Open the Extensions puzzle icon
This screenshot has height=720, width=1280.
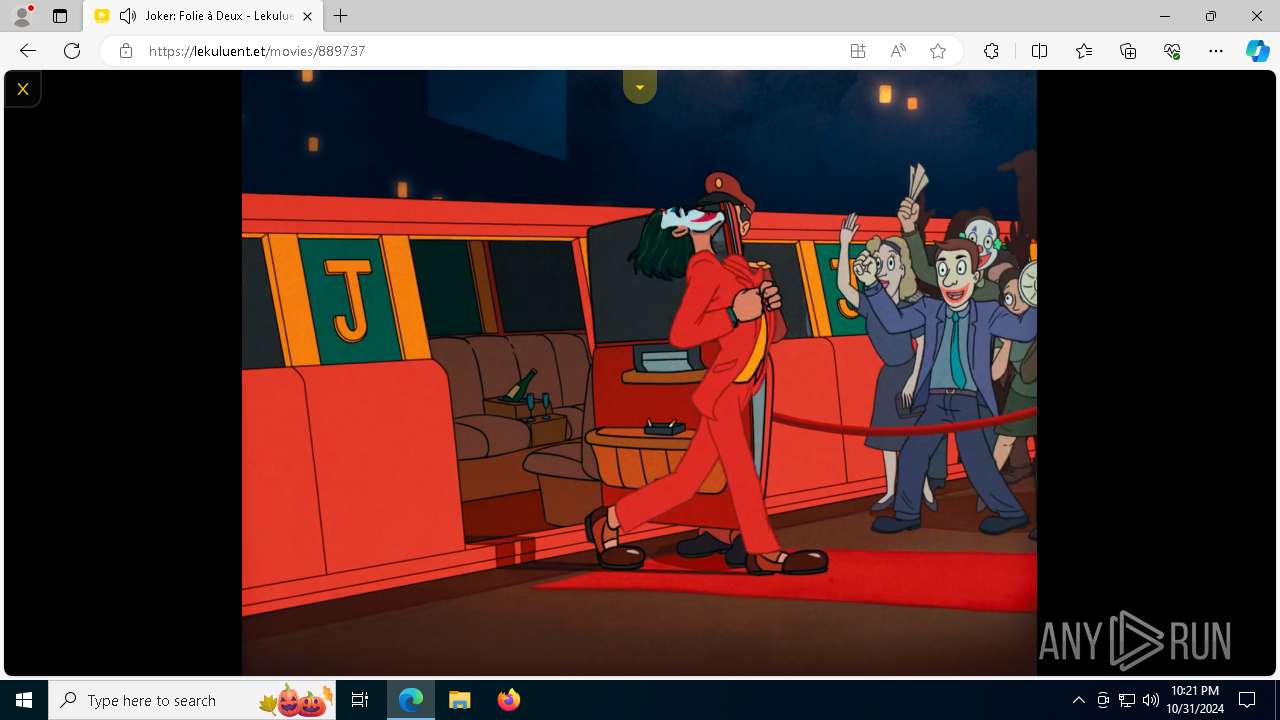pyautogui.click(x=991, y=51)
